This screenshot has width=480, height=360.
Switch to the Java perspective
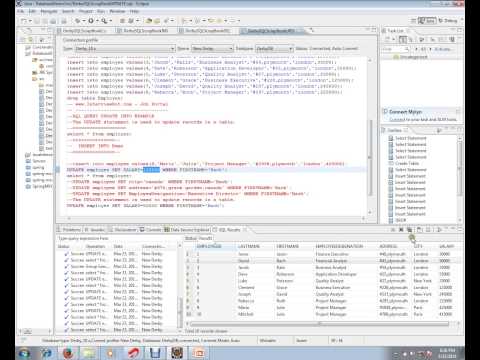[x=427, y=21]
